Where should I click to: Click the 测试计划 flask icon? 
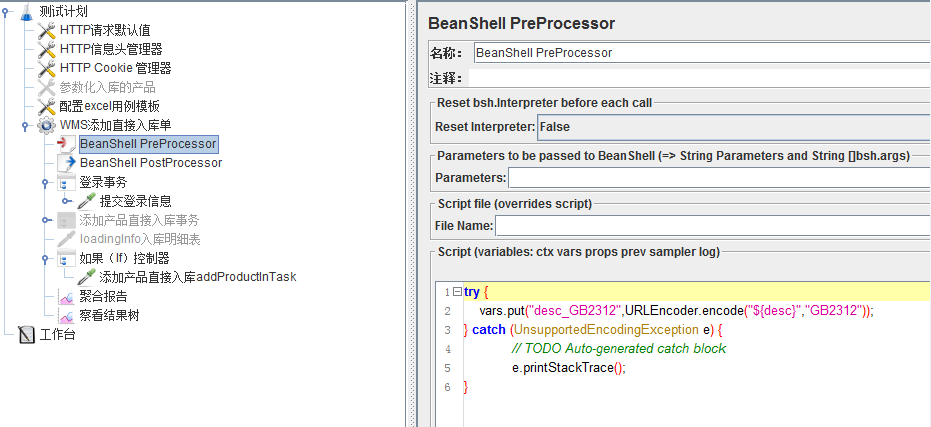[x=26, y=11]
